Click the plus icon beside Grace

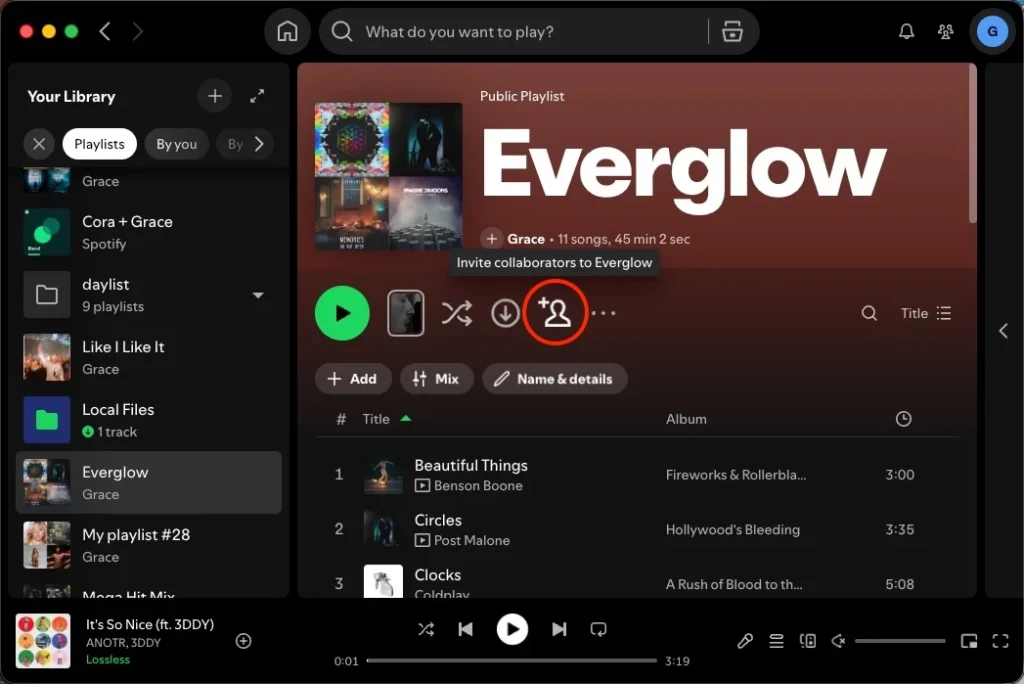pyautogui.click(x=492, y=239)
